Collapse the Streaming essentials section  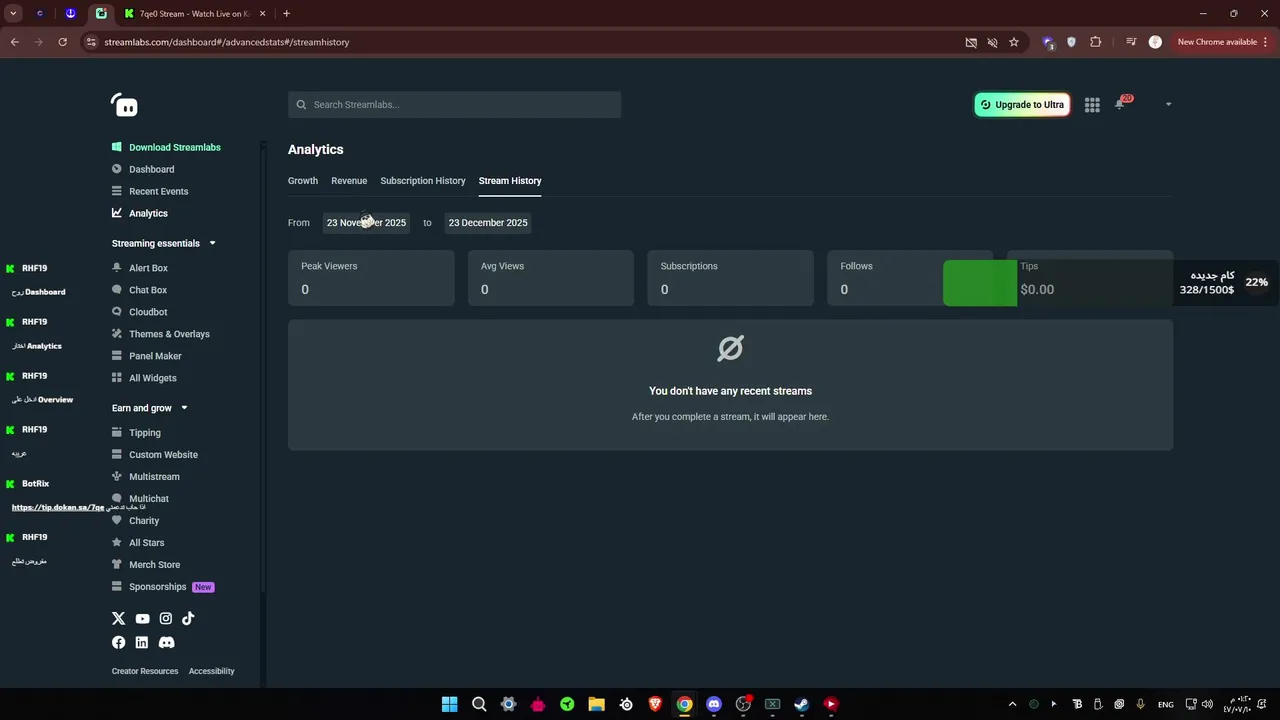pyautogui.click(x=212, y=243)
